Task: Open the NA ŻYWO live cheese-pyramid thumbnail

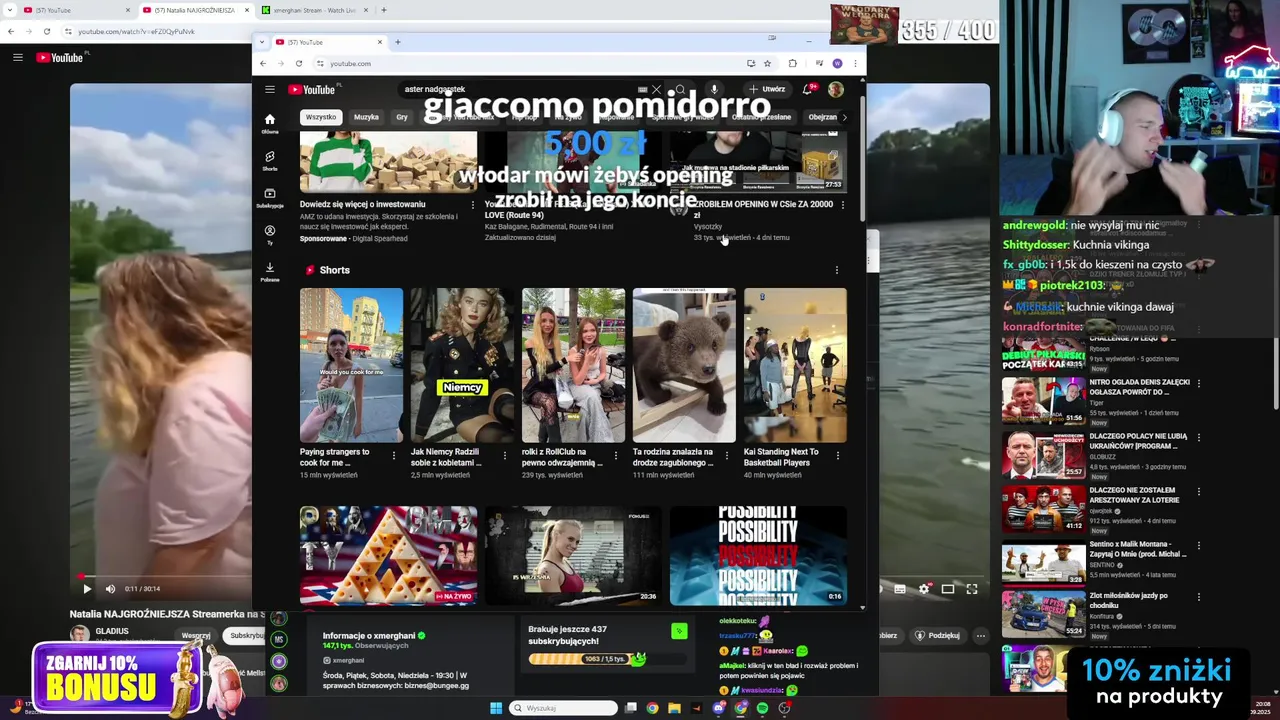Action: click(388, 555)
